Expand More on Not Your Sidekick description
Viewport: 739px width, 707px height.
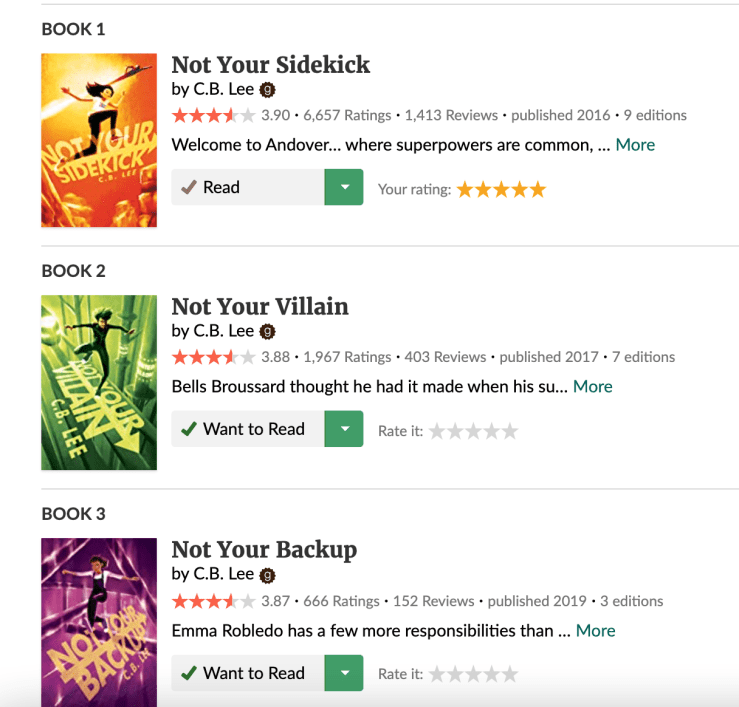pyautogui.click(x=635, y=145)
